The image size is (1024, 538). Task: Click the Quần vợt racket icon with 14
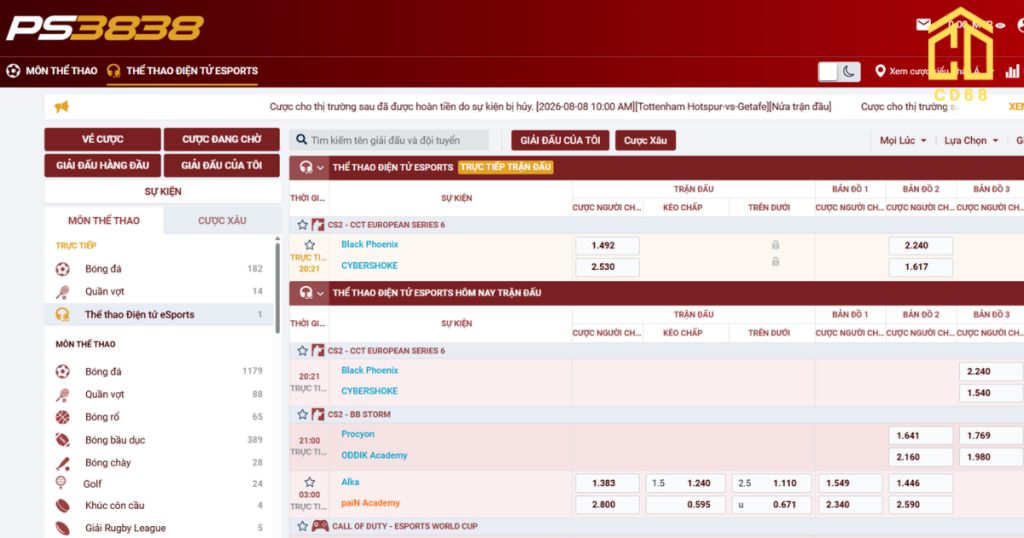pos(63,291)
